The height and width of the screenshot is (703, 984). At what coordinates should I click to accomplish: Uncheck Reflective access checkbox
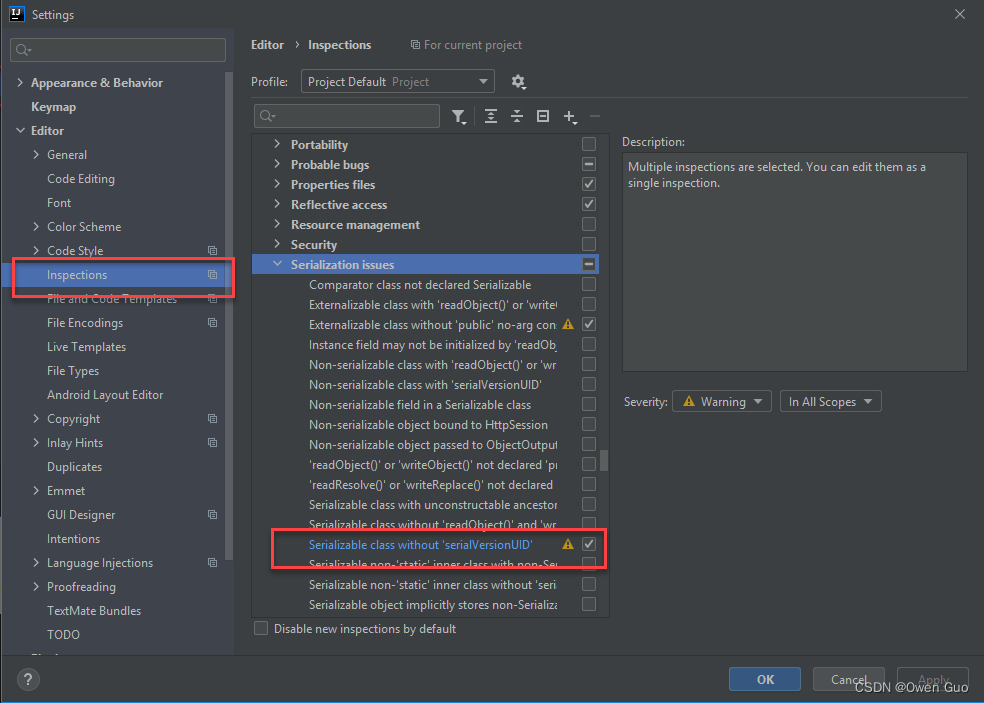589,204
